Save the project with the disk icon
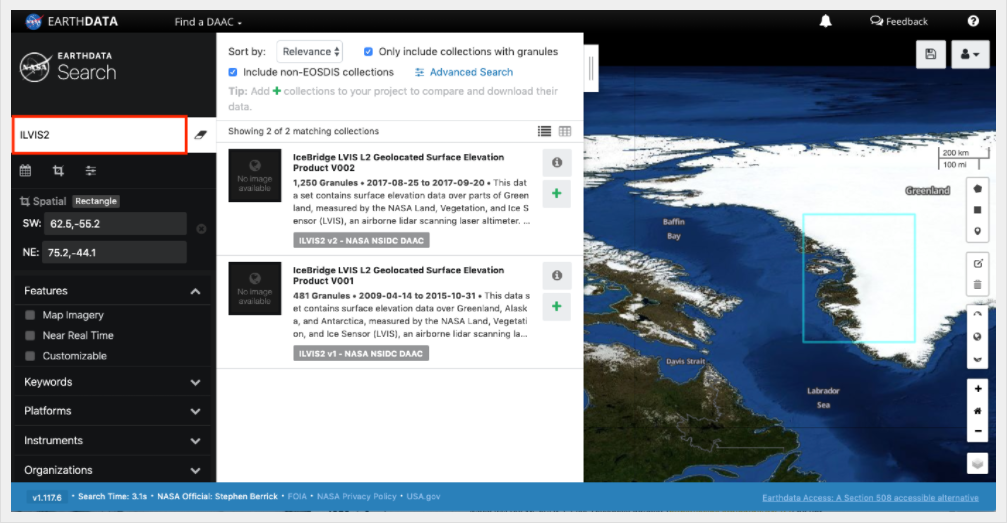This screenshot has width=1008, height=523. 931,55
